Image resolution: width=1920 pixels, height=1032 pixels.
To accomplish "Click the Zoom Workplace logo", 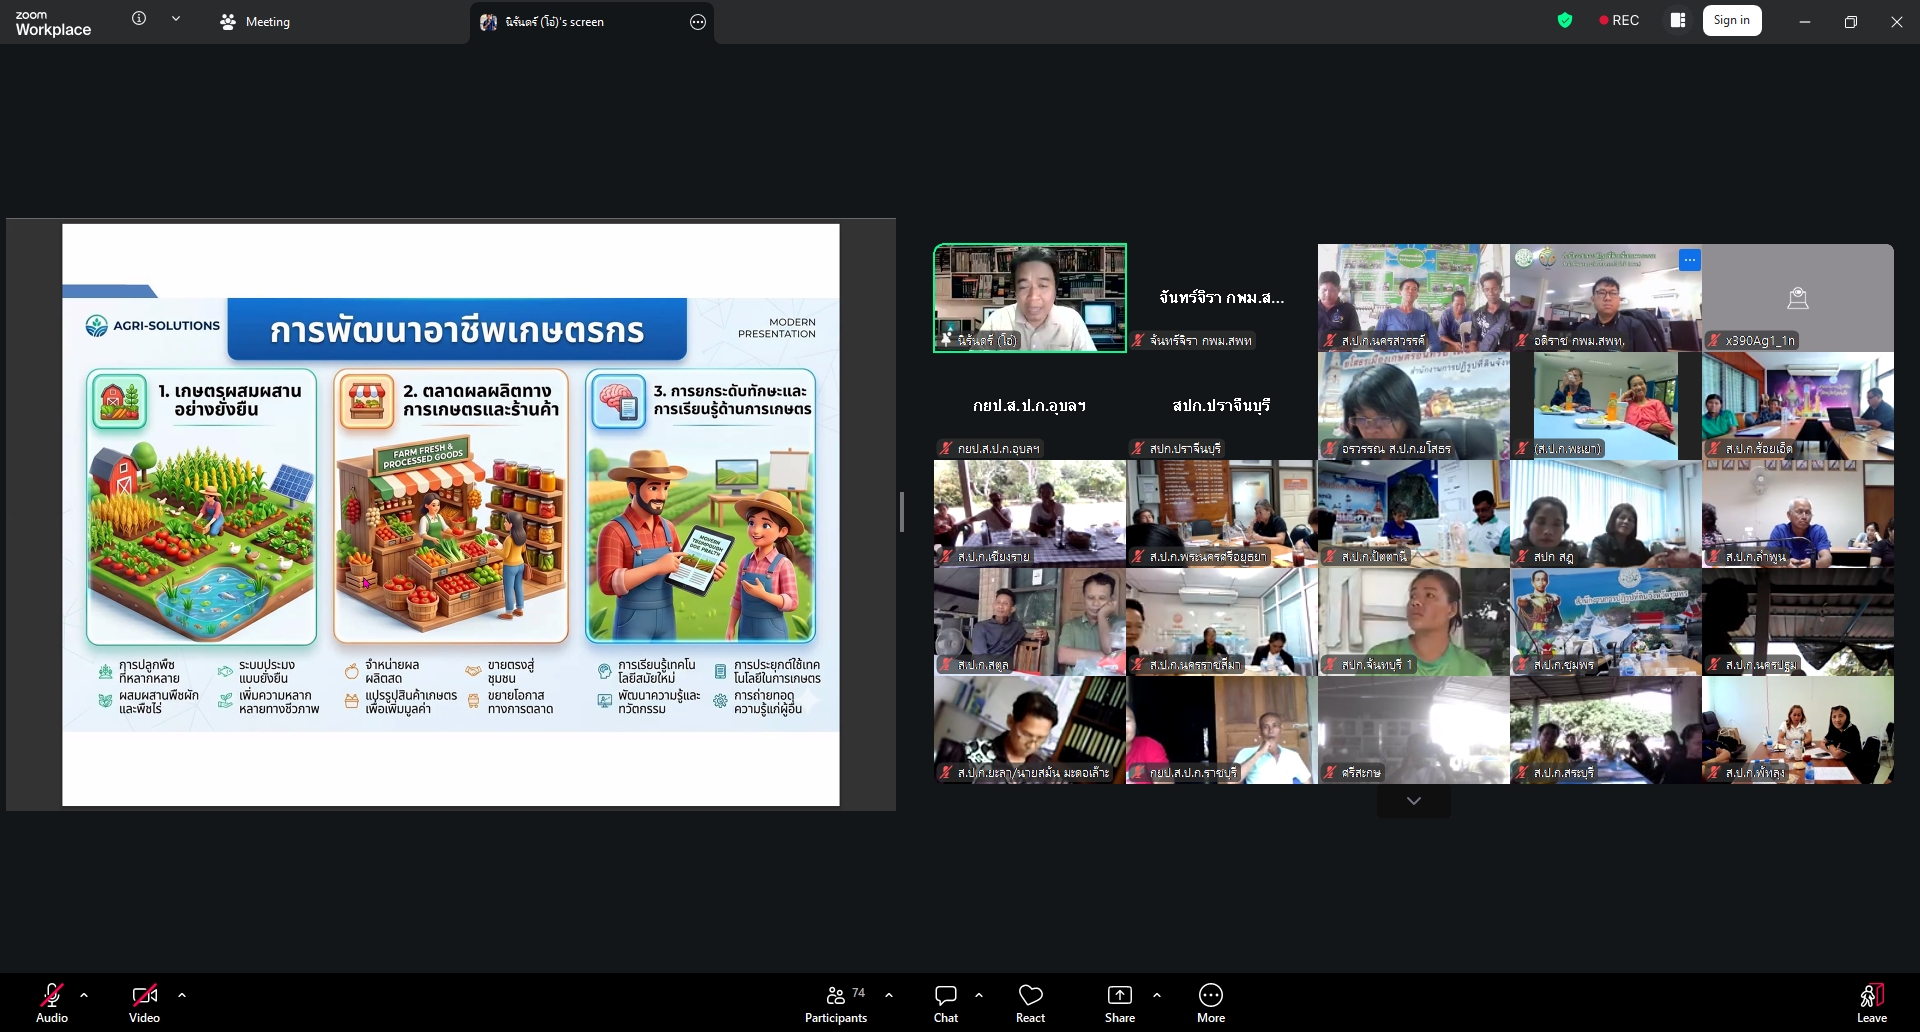I will click(x=53, y=23).
